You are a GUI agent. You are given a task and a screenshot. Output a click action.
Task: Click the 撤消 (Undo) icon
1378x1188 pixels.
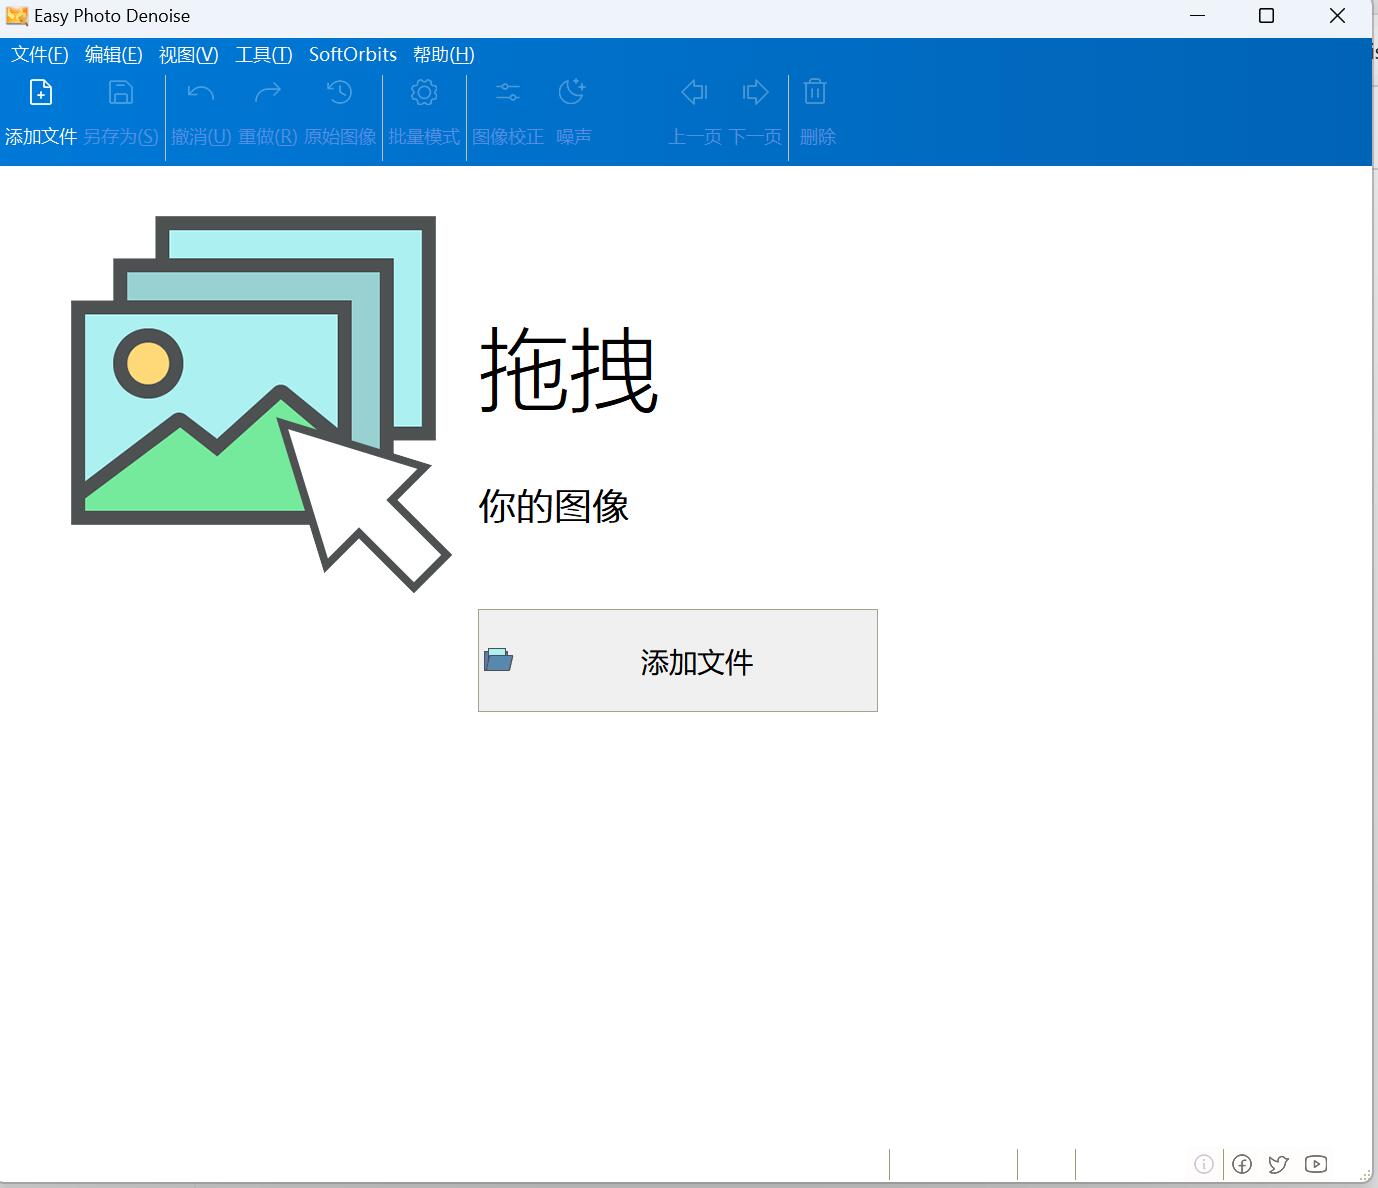(x=199, y=92)
